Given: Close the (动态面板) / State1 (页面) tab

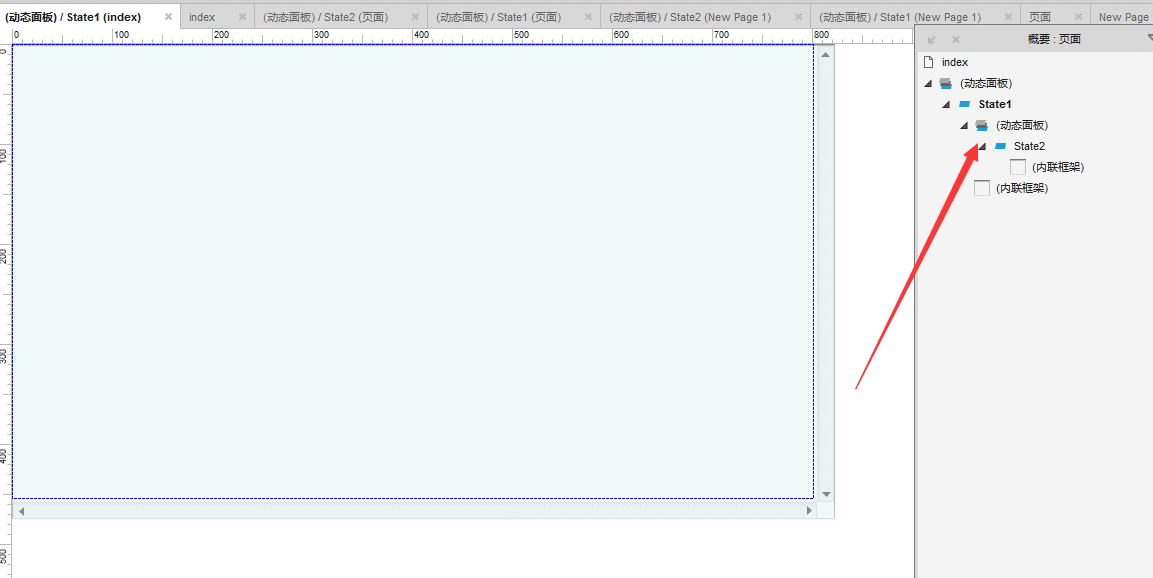Looking at the screenshot, I should tap(588, 16).
